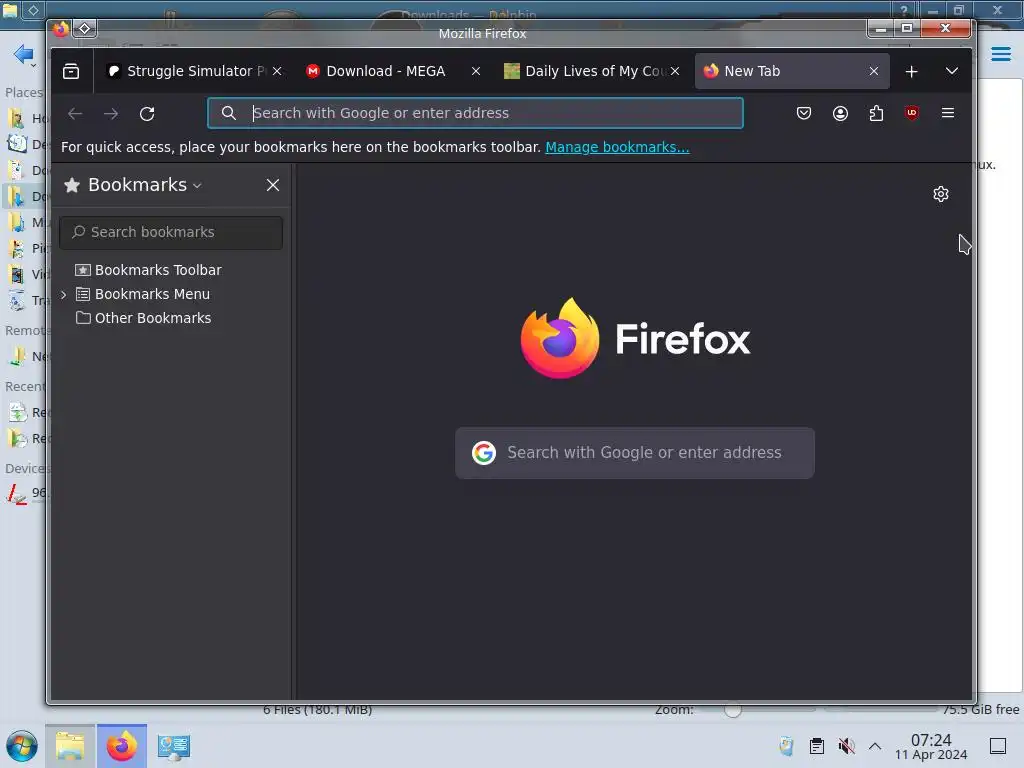Open system settings taskbar icon
This screenshot has height=768, width=1024.
tap(174, 746)
